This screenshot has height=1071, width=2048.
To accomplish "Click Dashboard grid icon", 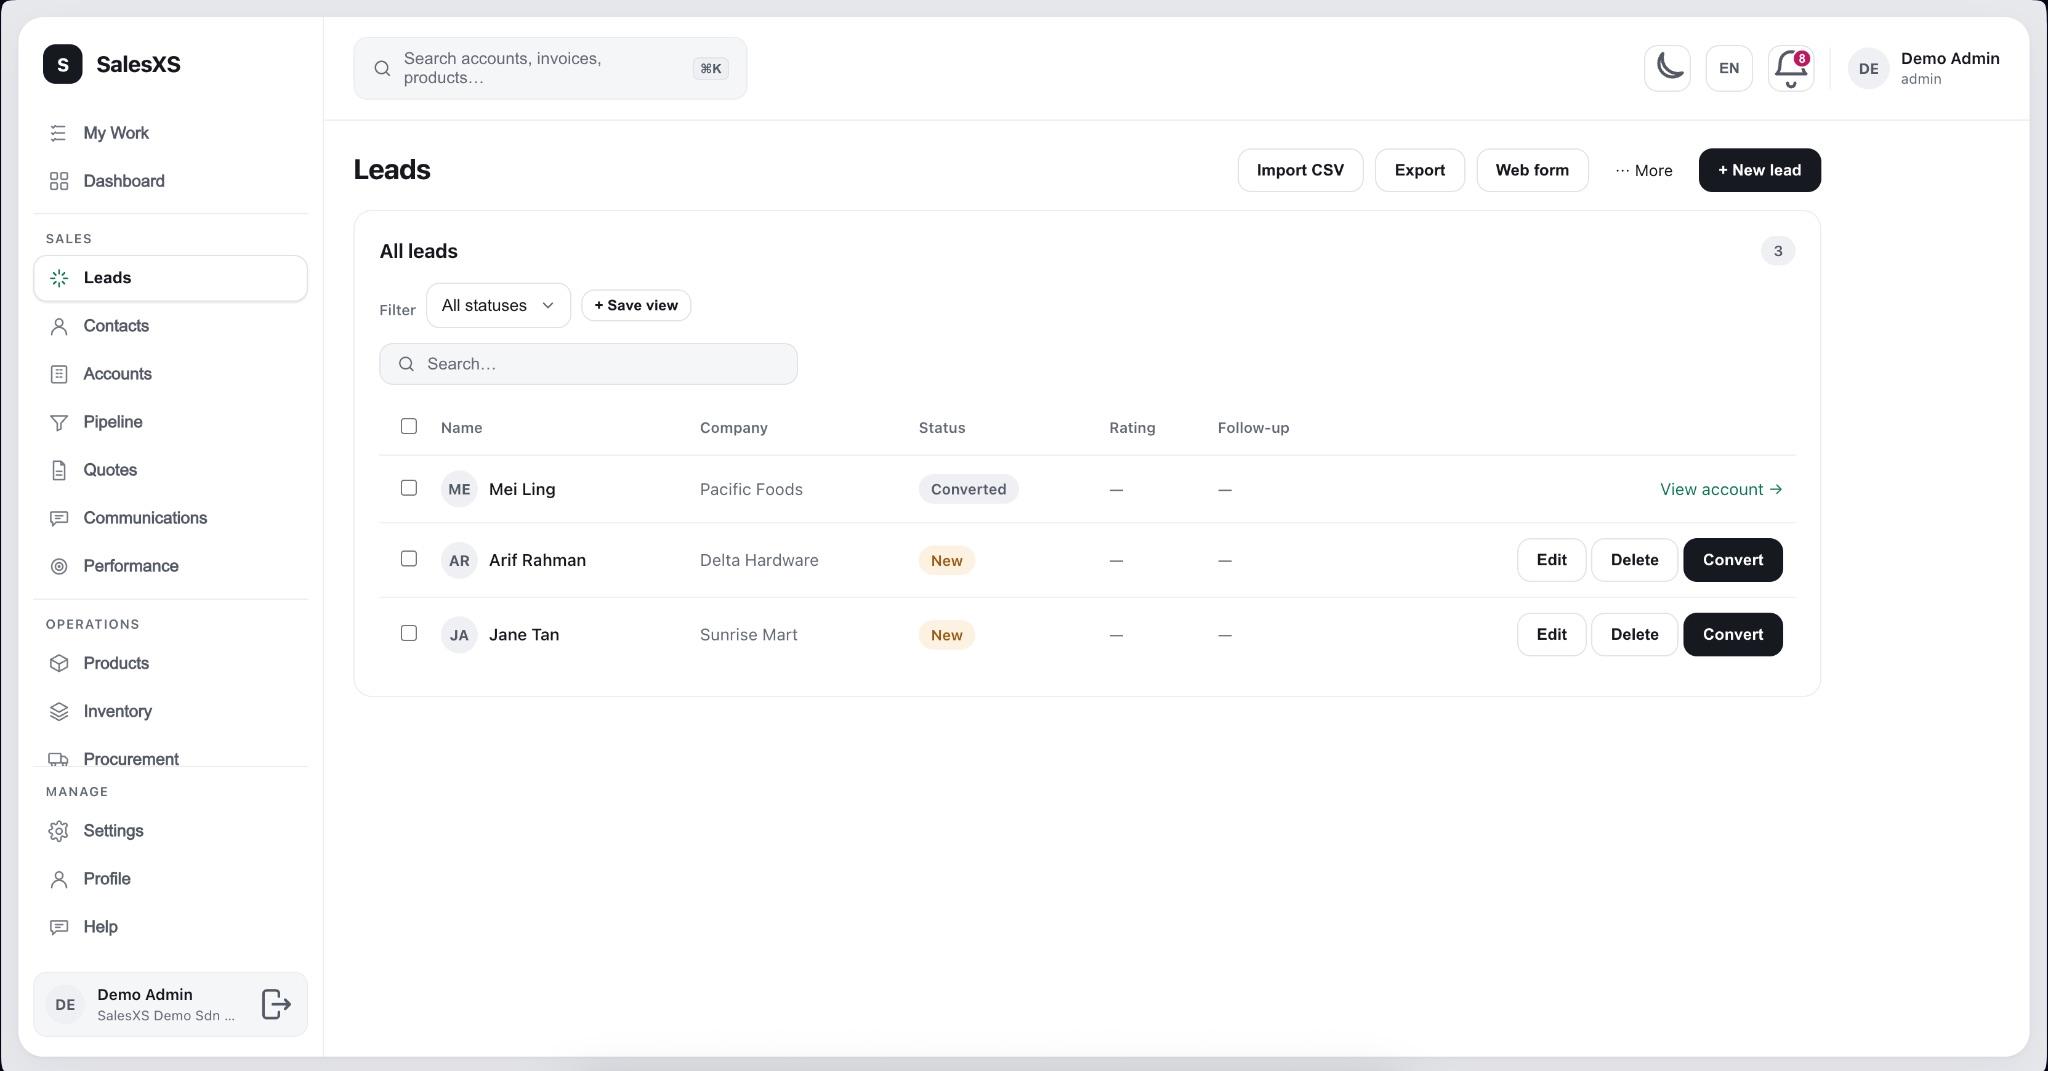I will coord(59,181).
